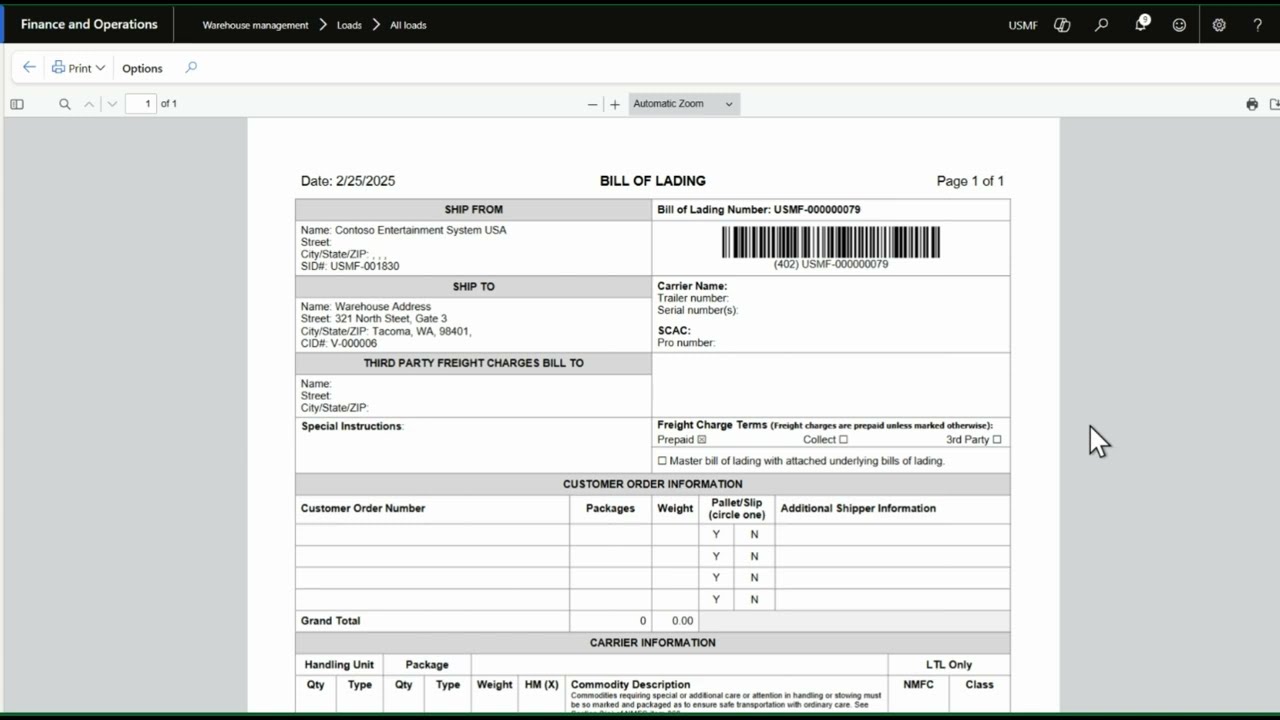Screen dimensions: 1280x720
Task: Click Bill of Lading Number USMF-000000079
Action: click(x=758, y=210)
